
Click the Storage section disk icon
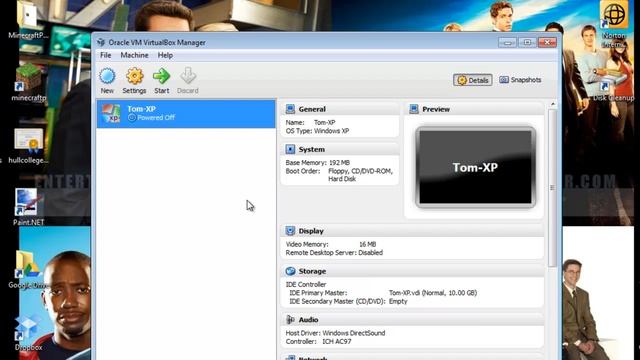290,271
